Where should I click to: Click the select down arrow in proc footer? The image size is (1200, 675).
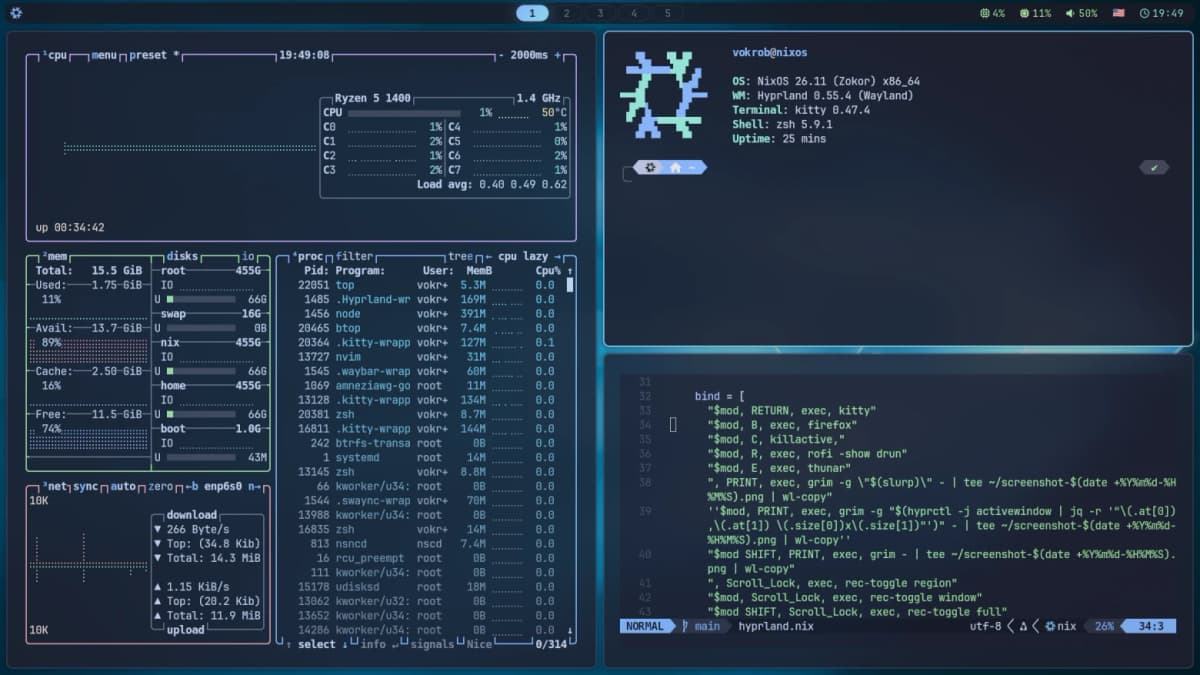click(343, 644)
